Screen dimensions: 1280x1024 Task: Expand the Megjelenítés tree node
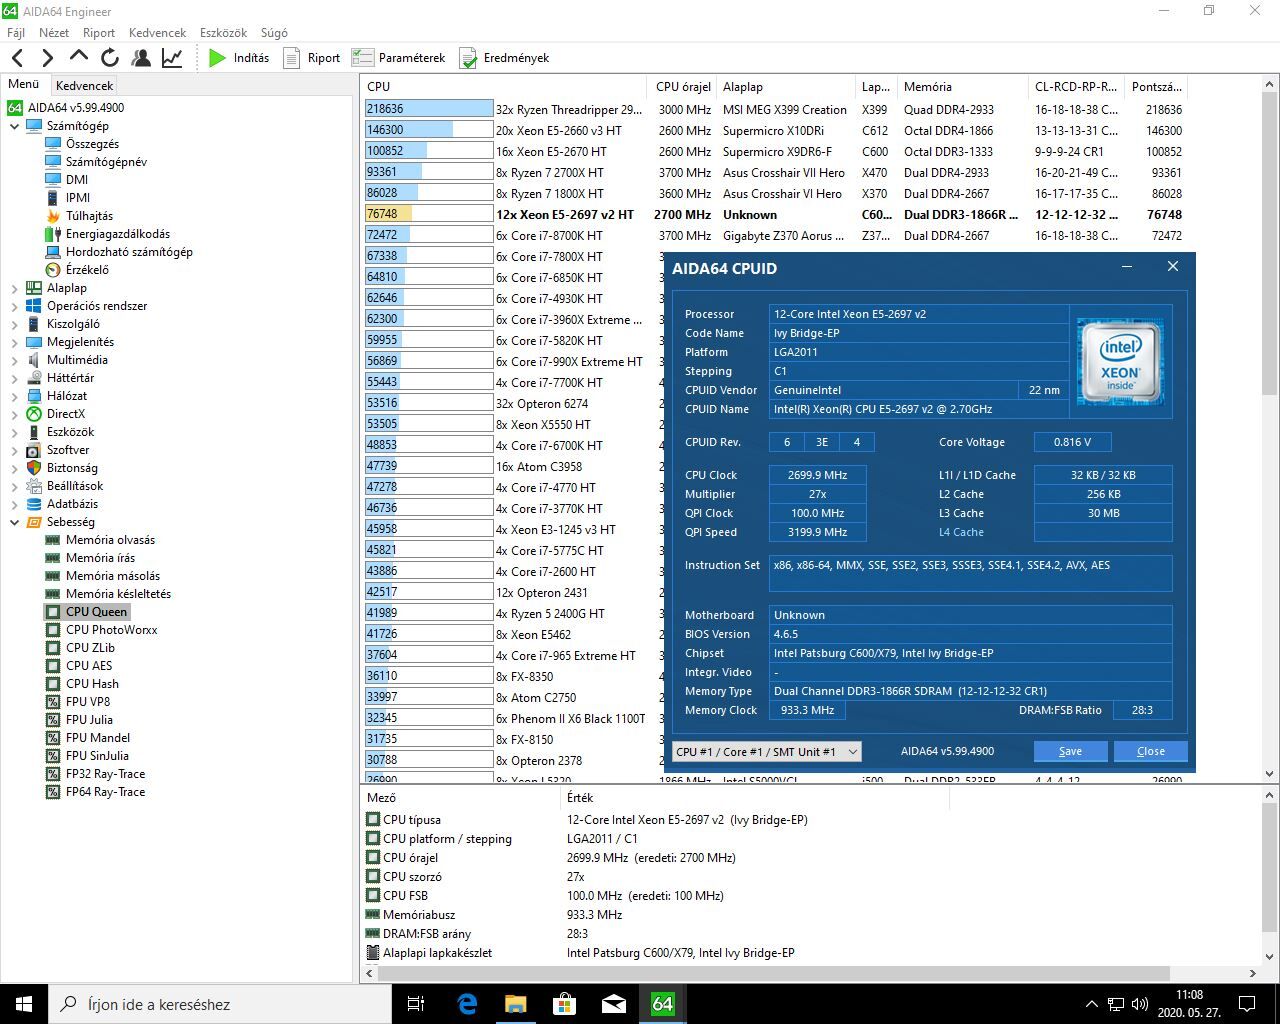tap(14, 342)
